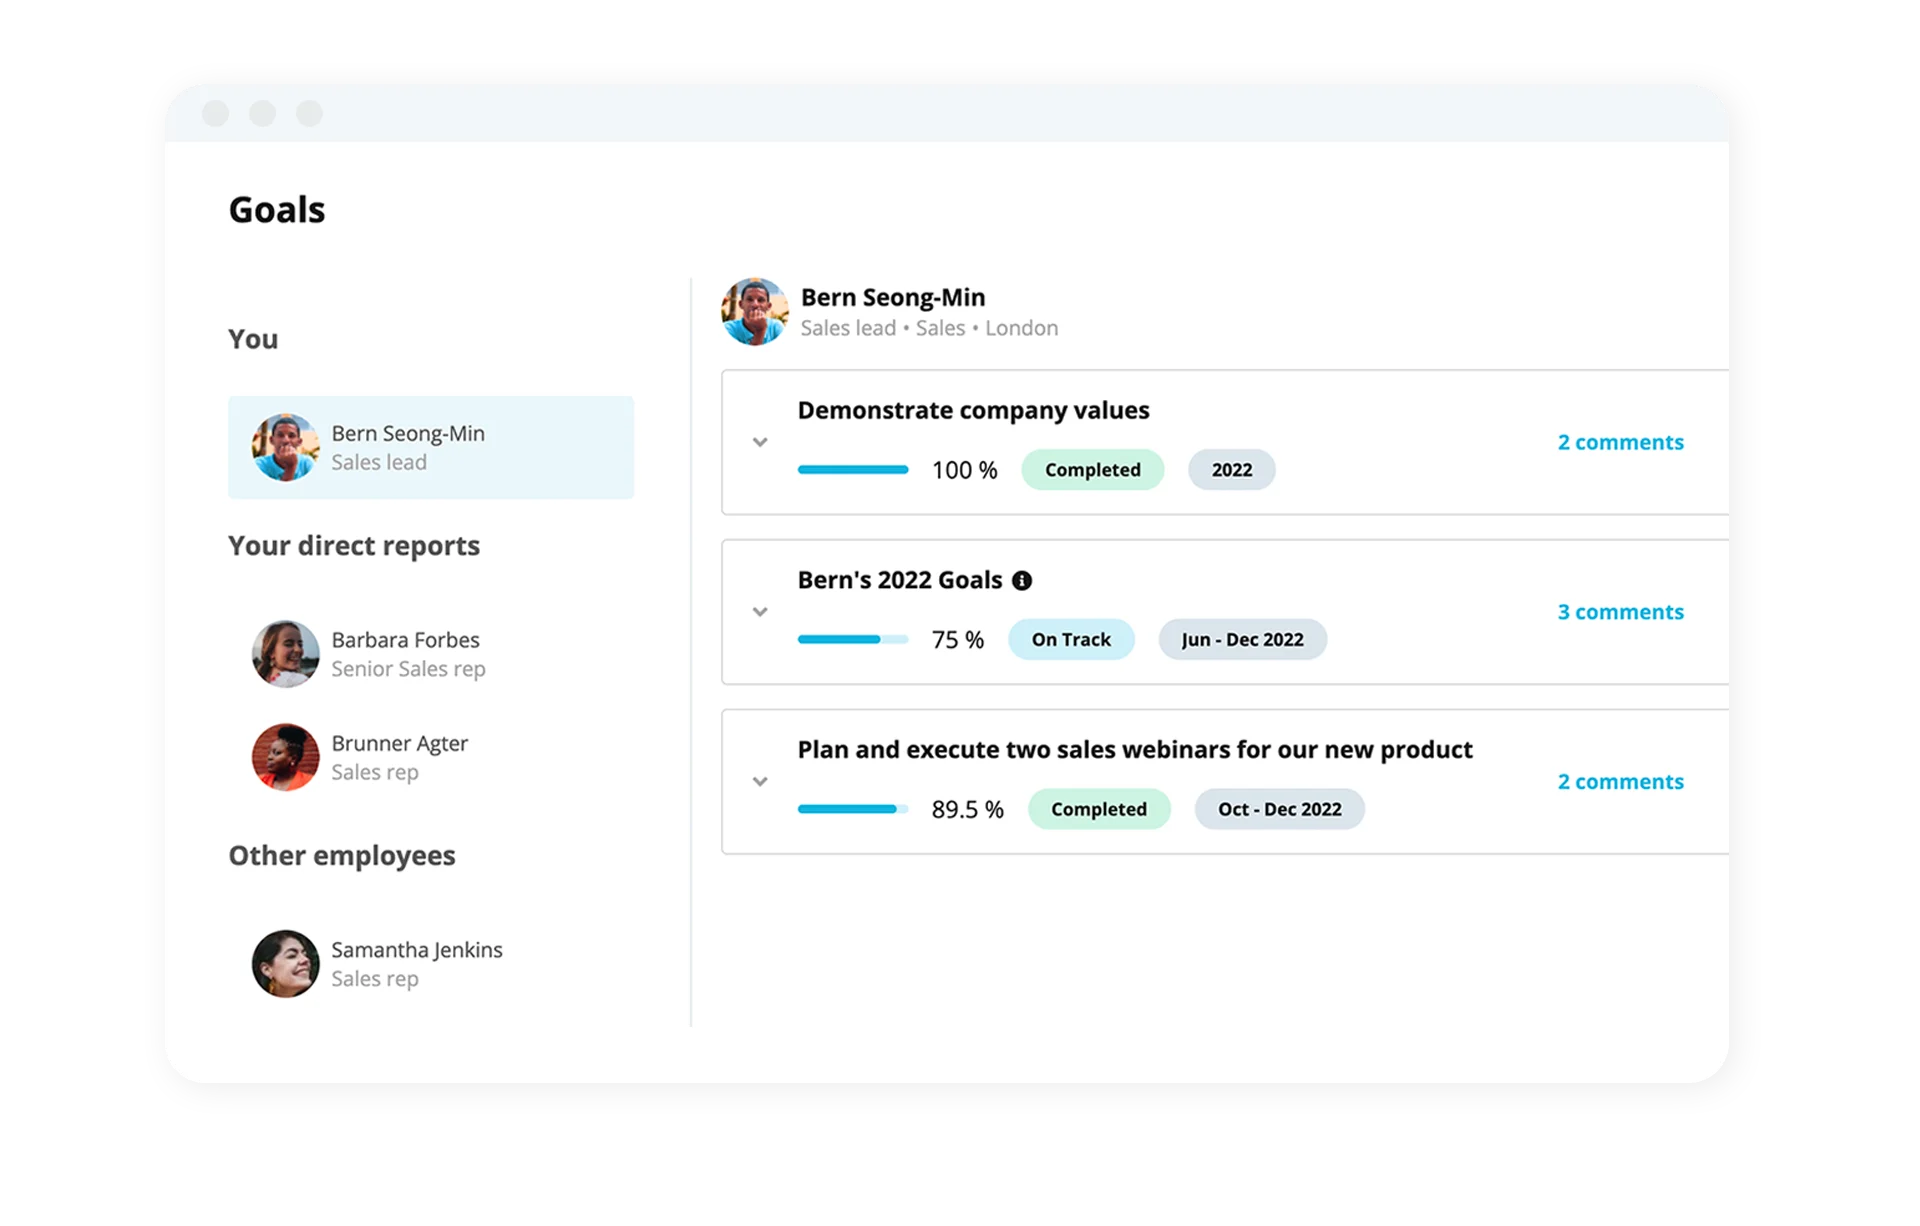
Task: Click Brunner Agter's avatar
Action: (285, 757)
